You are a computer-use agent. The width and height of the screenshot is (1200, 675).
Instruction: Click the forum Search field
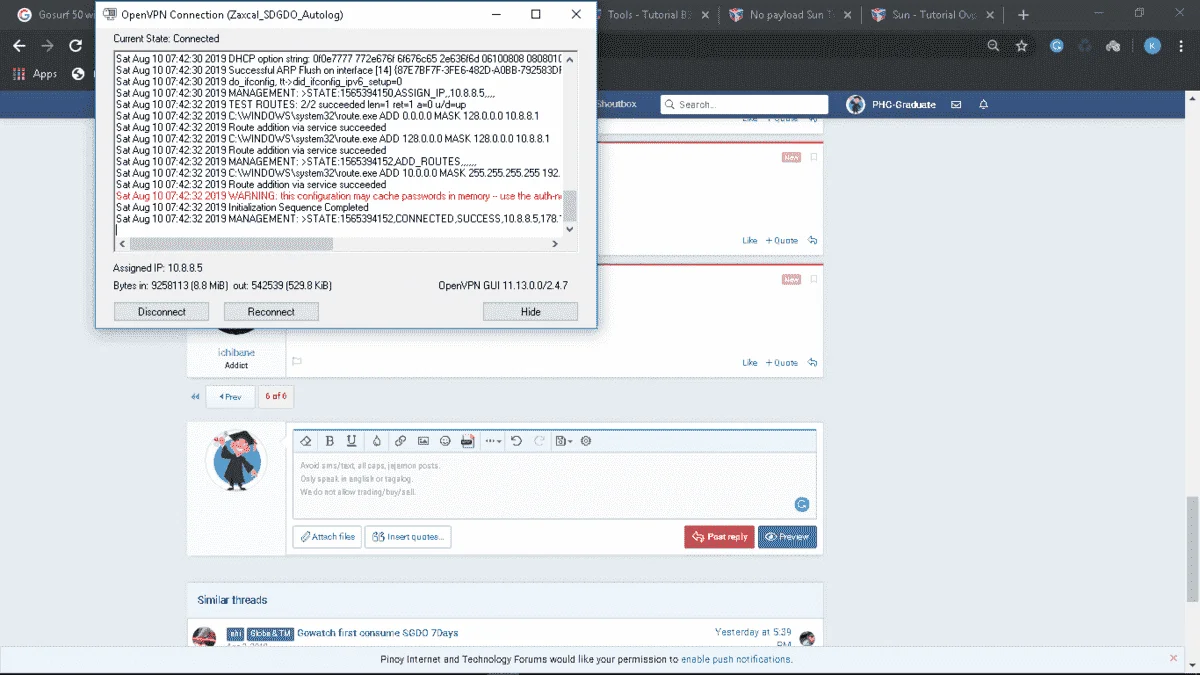[745, 104]
